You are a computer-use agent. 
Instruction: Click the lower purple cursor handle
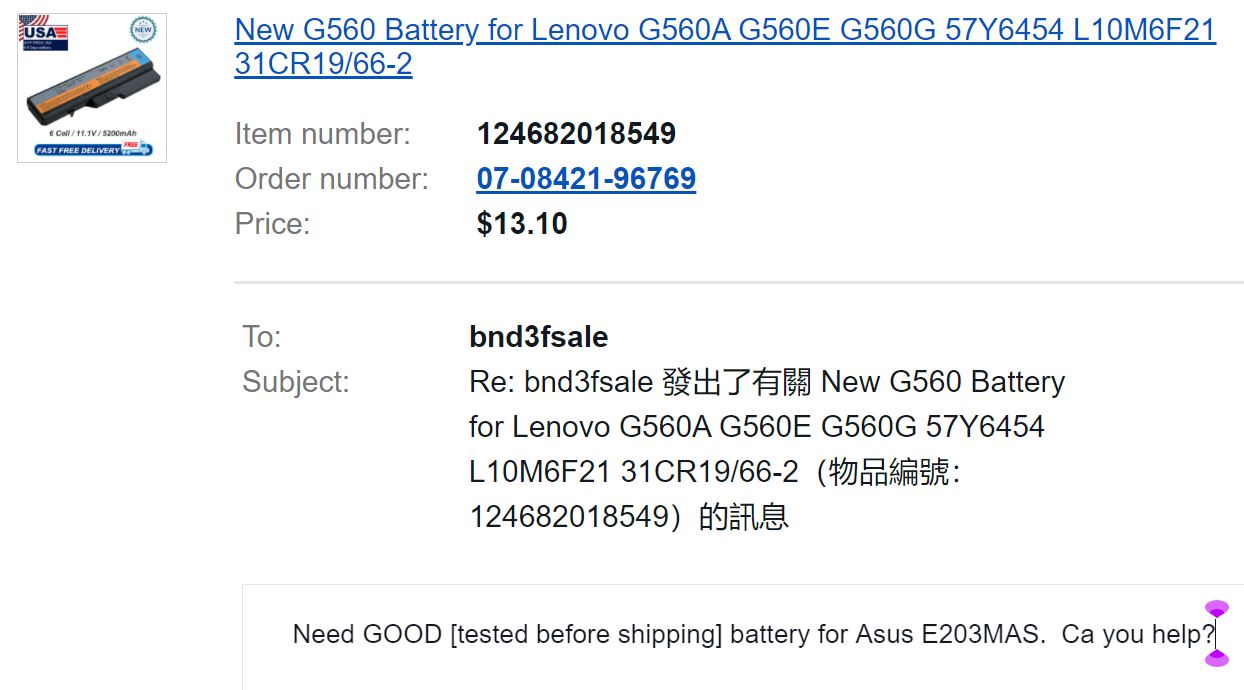[x=1216, y=658]
